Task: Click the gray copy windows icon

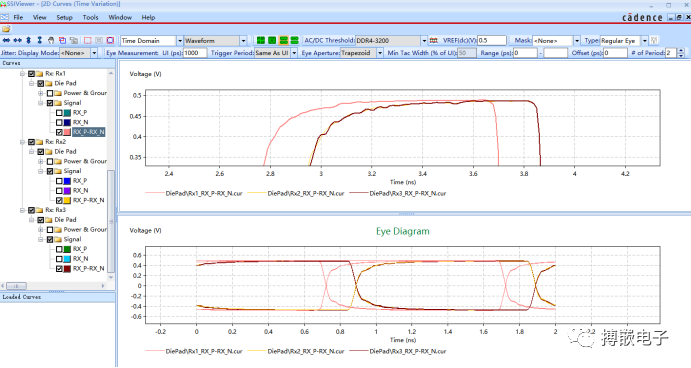Action: pos(74,41)
